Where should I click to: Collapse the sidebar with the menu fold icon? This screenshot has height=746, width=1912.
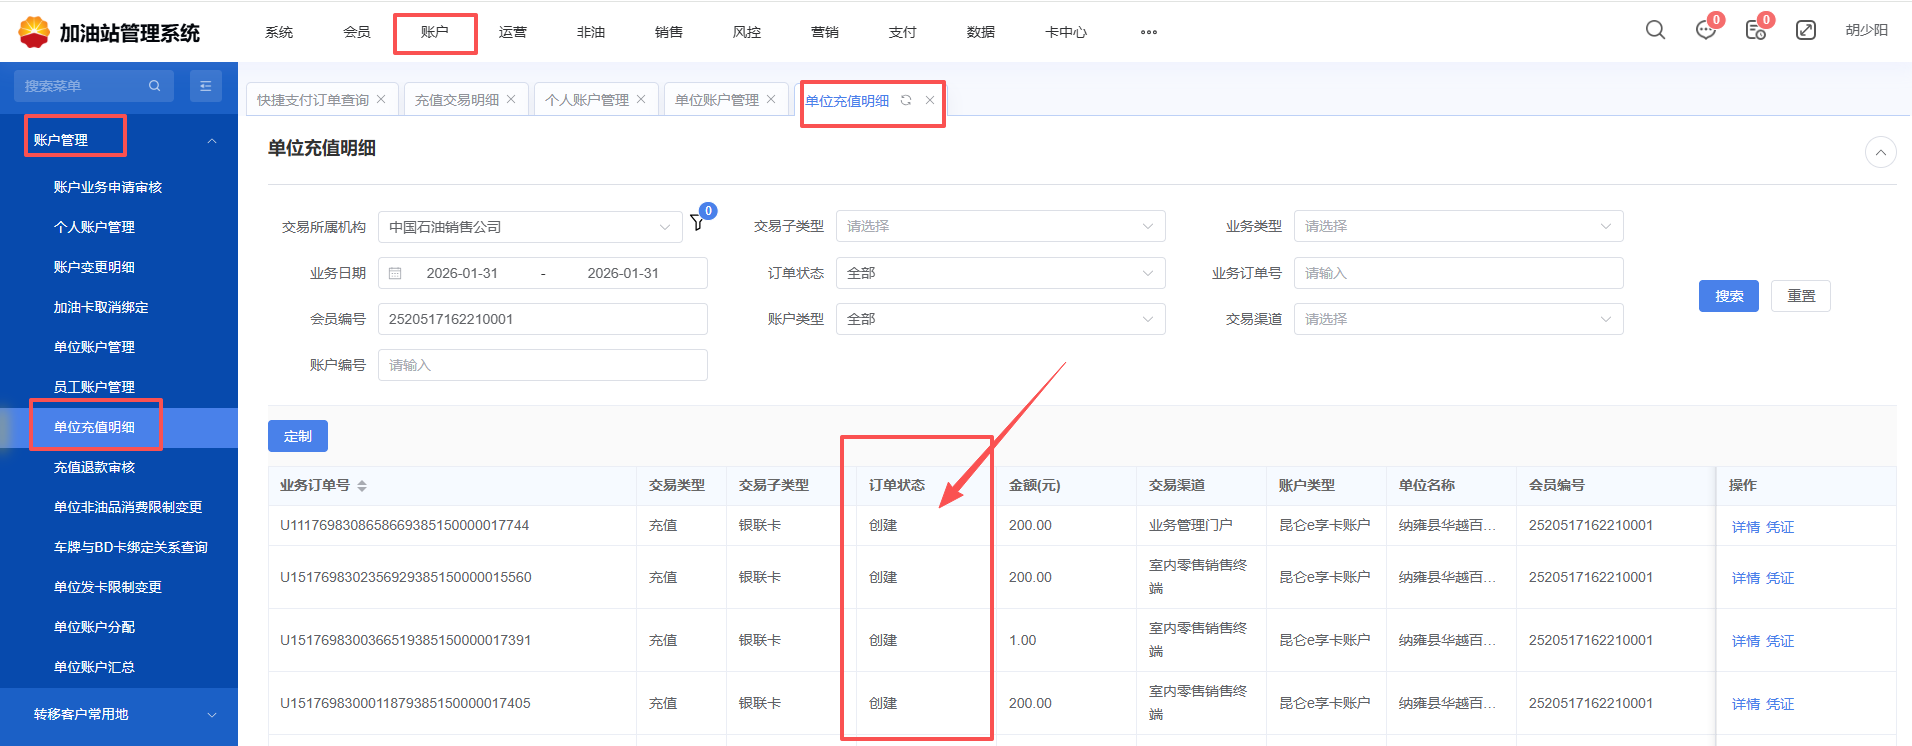[205, 86]
